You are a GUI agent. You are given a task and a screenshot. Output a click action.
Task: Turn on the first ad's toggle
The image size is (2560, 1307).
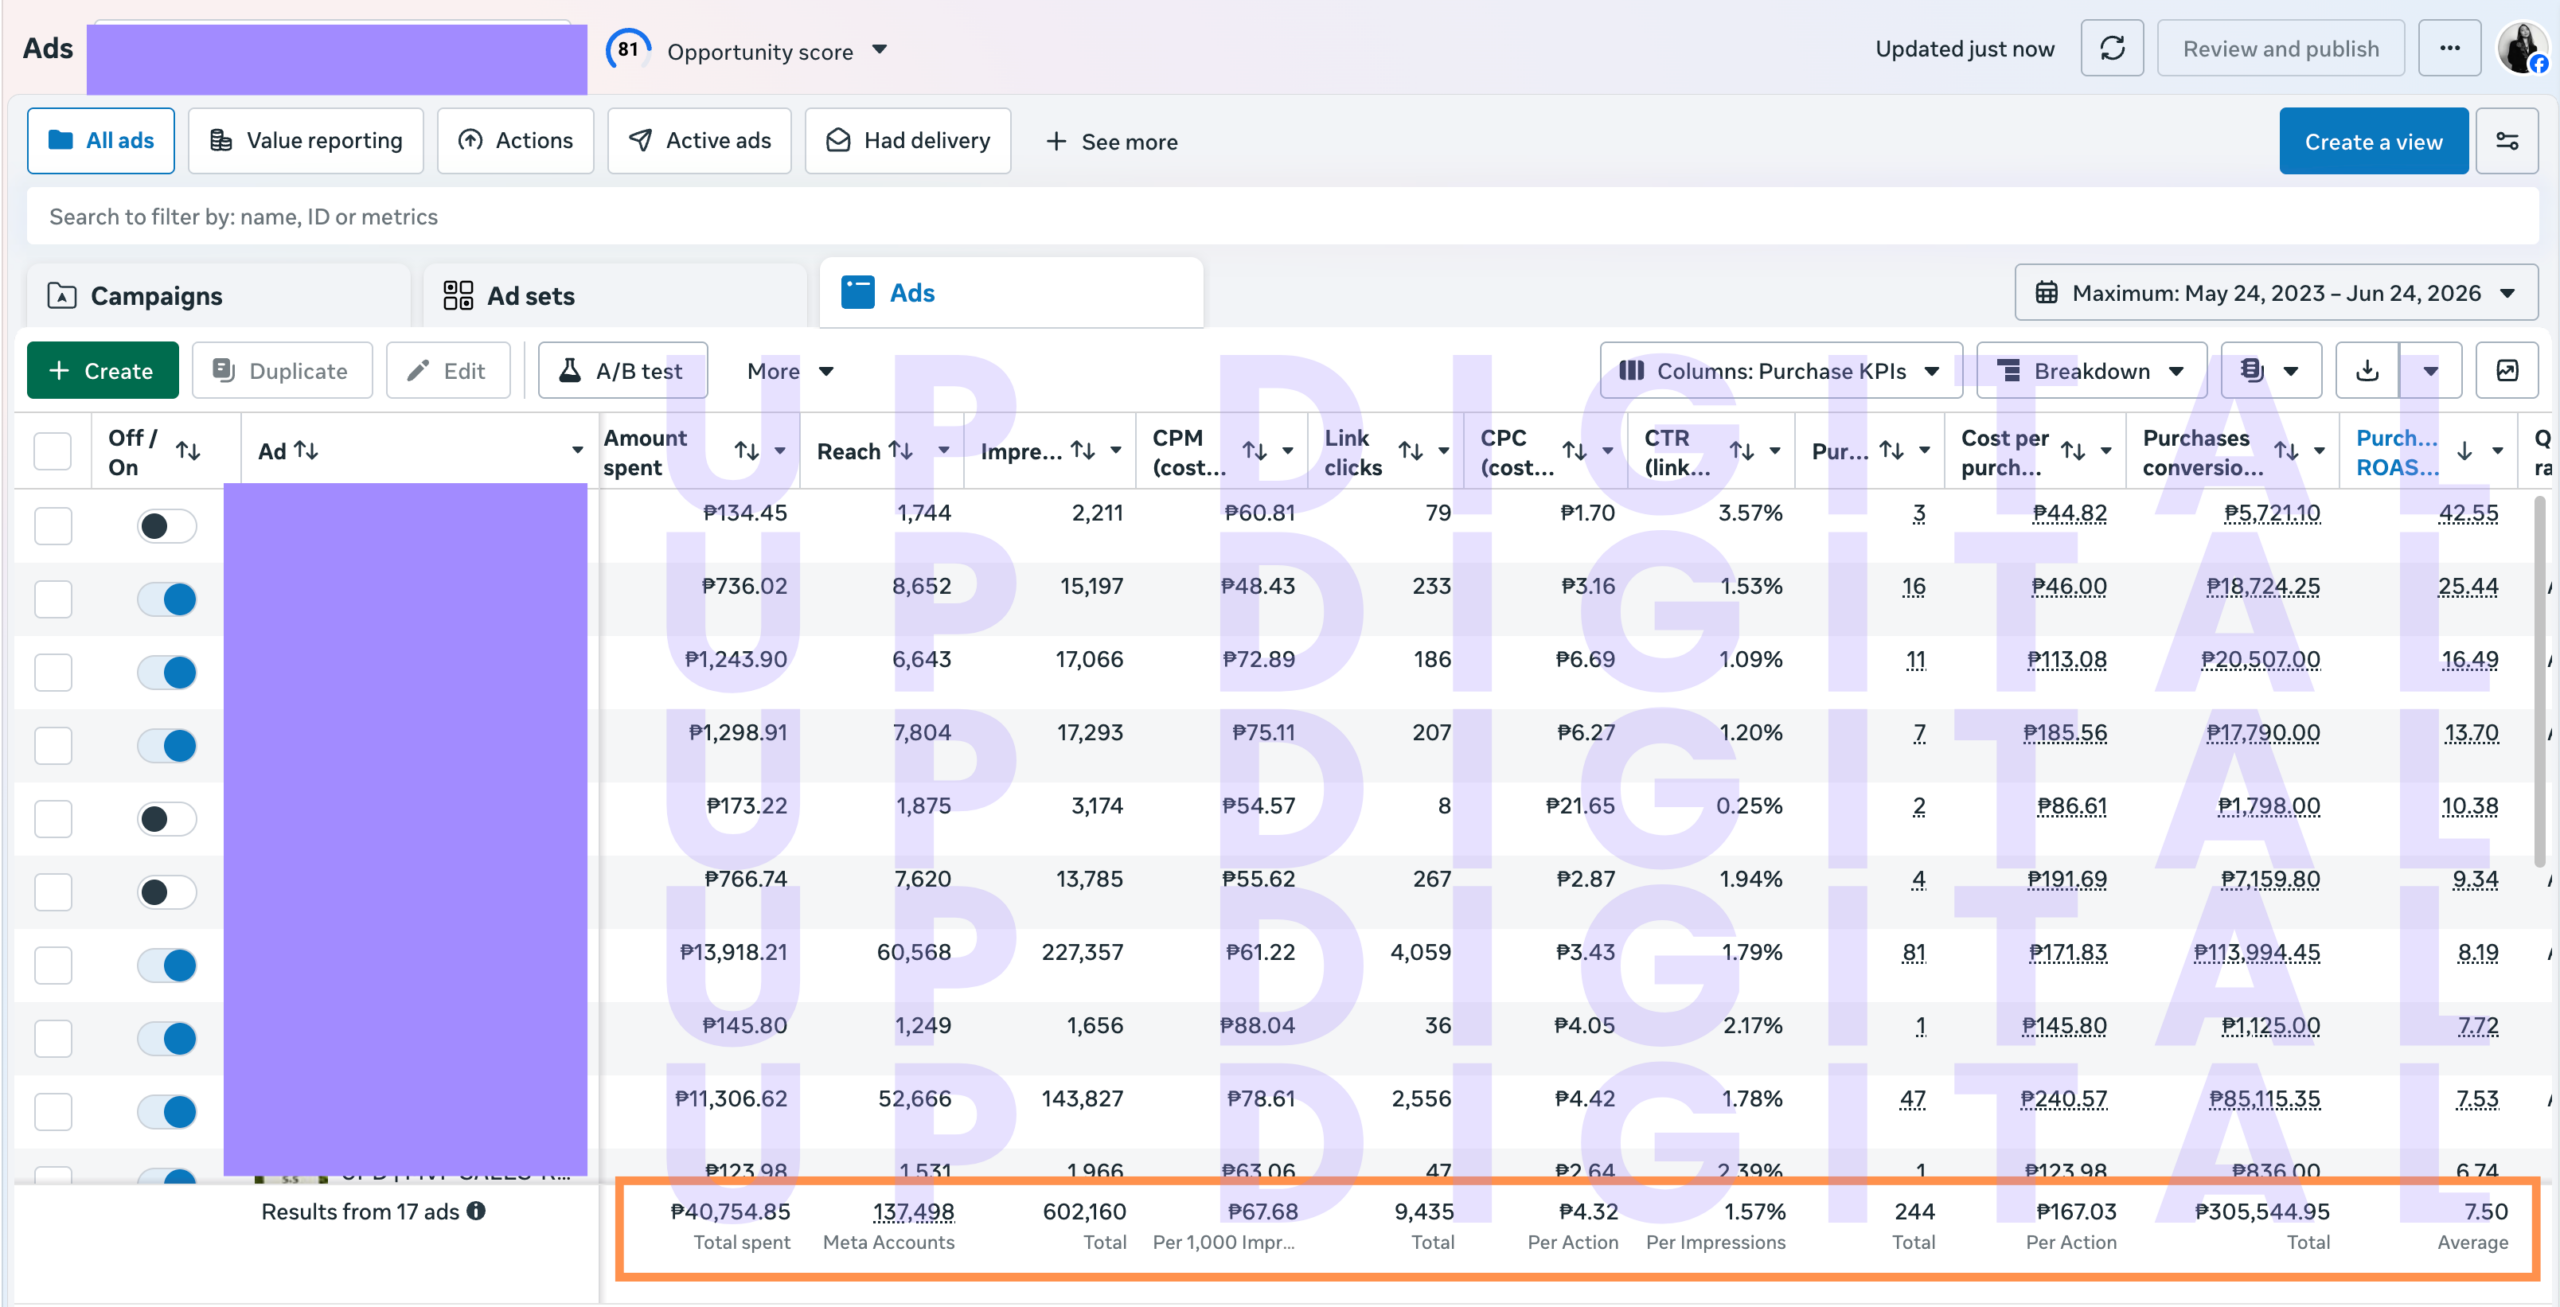167,526
